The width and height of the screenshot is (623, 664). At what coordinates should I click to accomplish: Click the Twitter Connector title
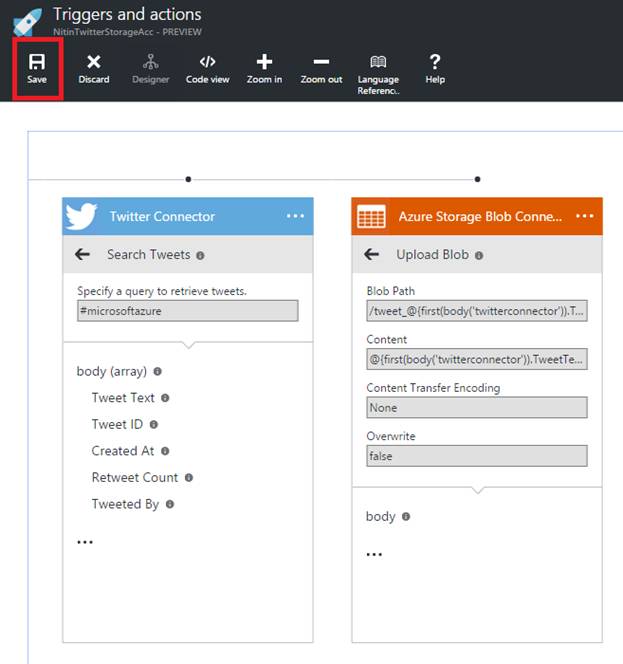coord(162,216)
